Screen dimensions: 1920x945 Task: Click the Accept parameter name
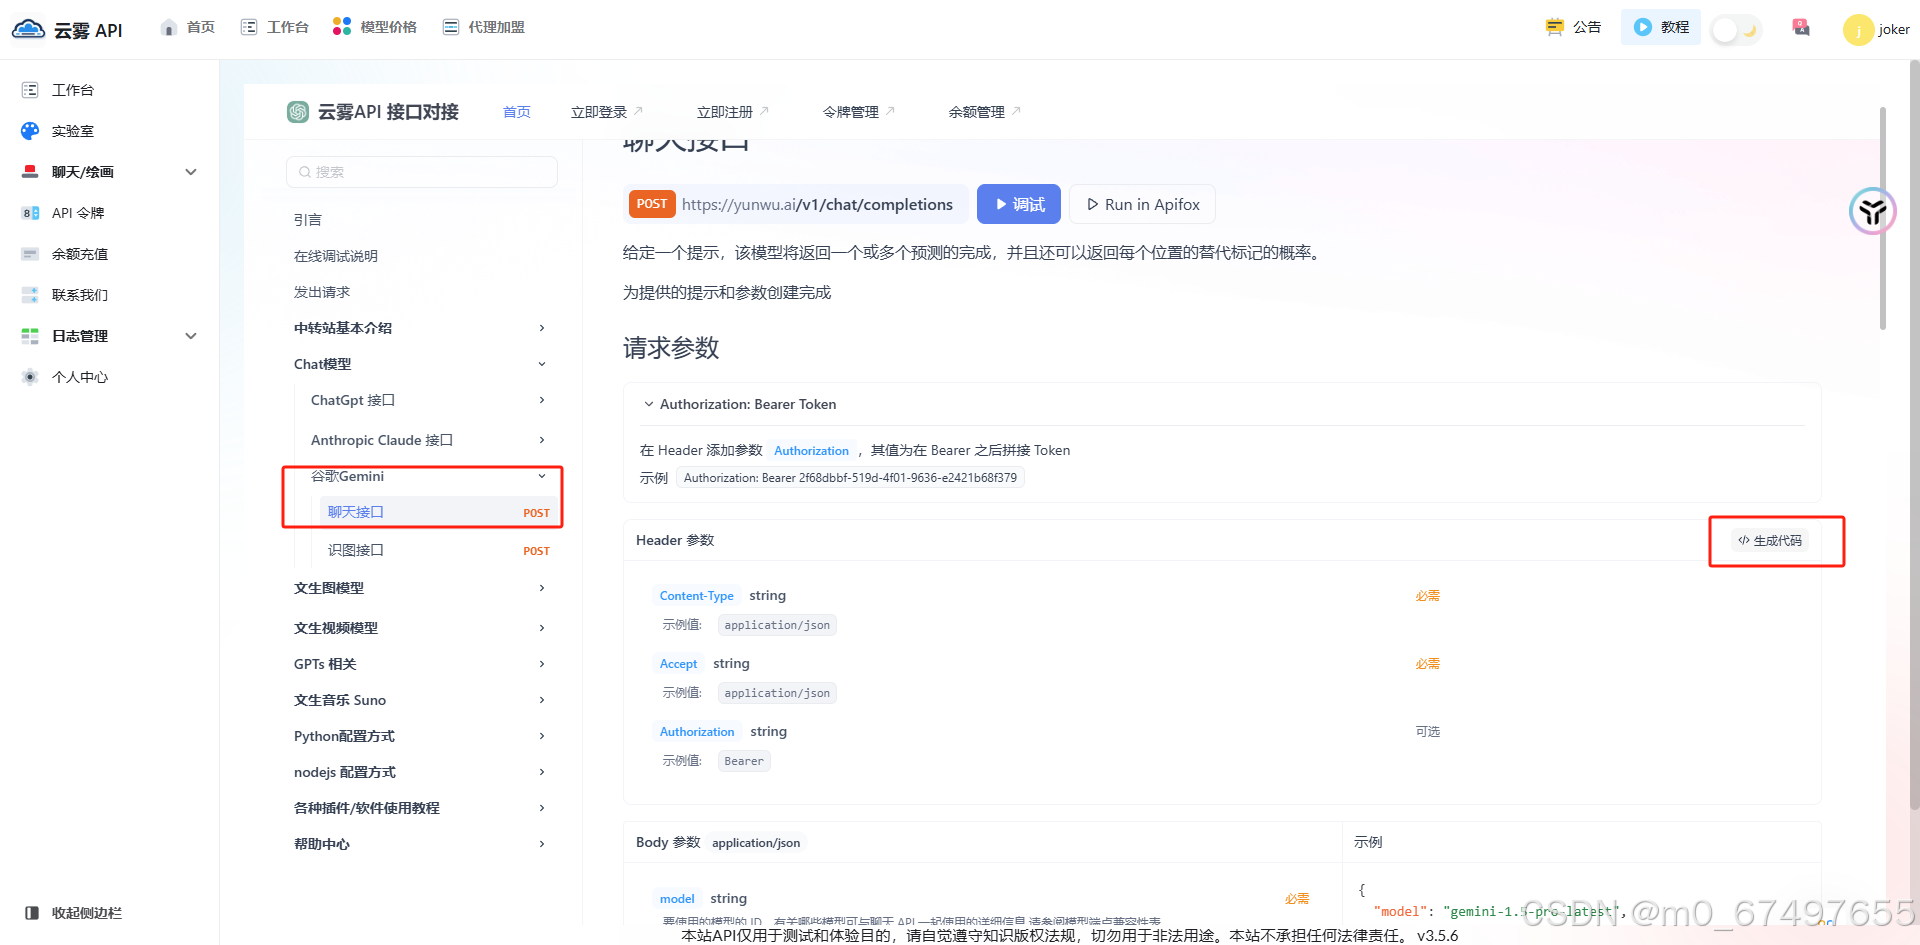tap(679, 664)
